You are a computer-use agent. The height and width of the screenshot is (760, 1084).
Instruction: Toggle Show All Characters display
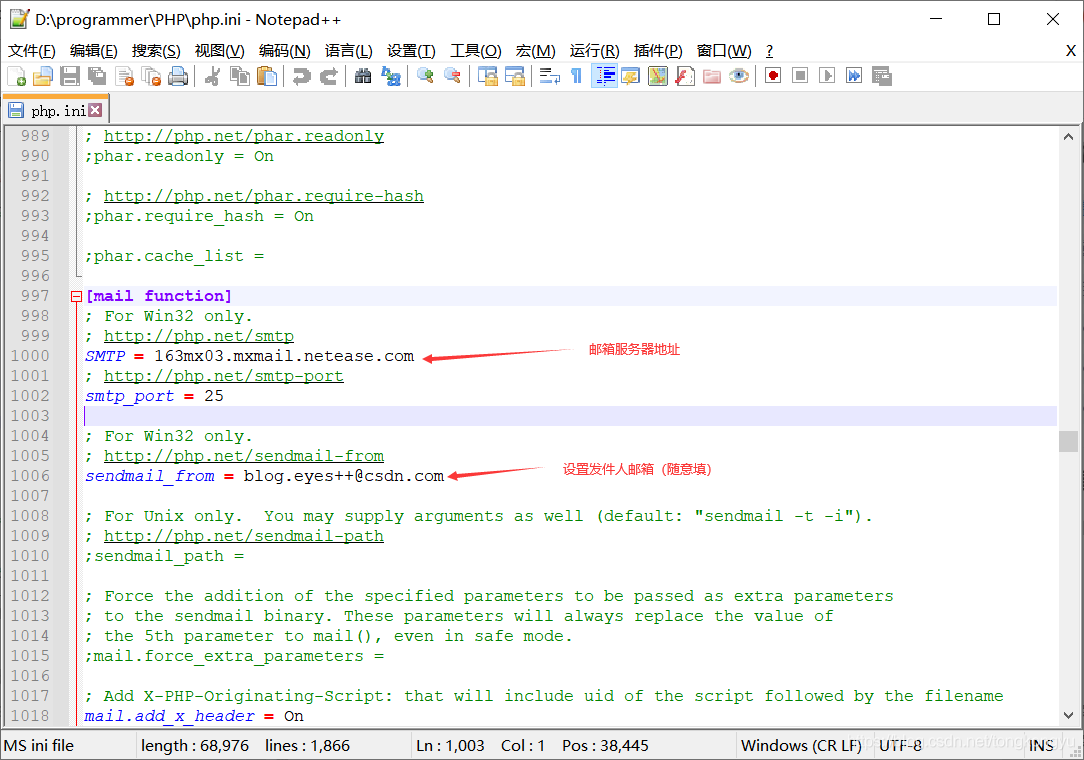(576, 75)
